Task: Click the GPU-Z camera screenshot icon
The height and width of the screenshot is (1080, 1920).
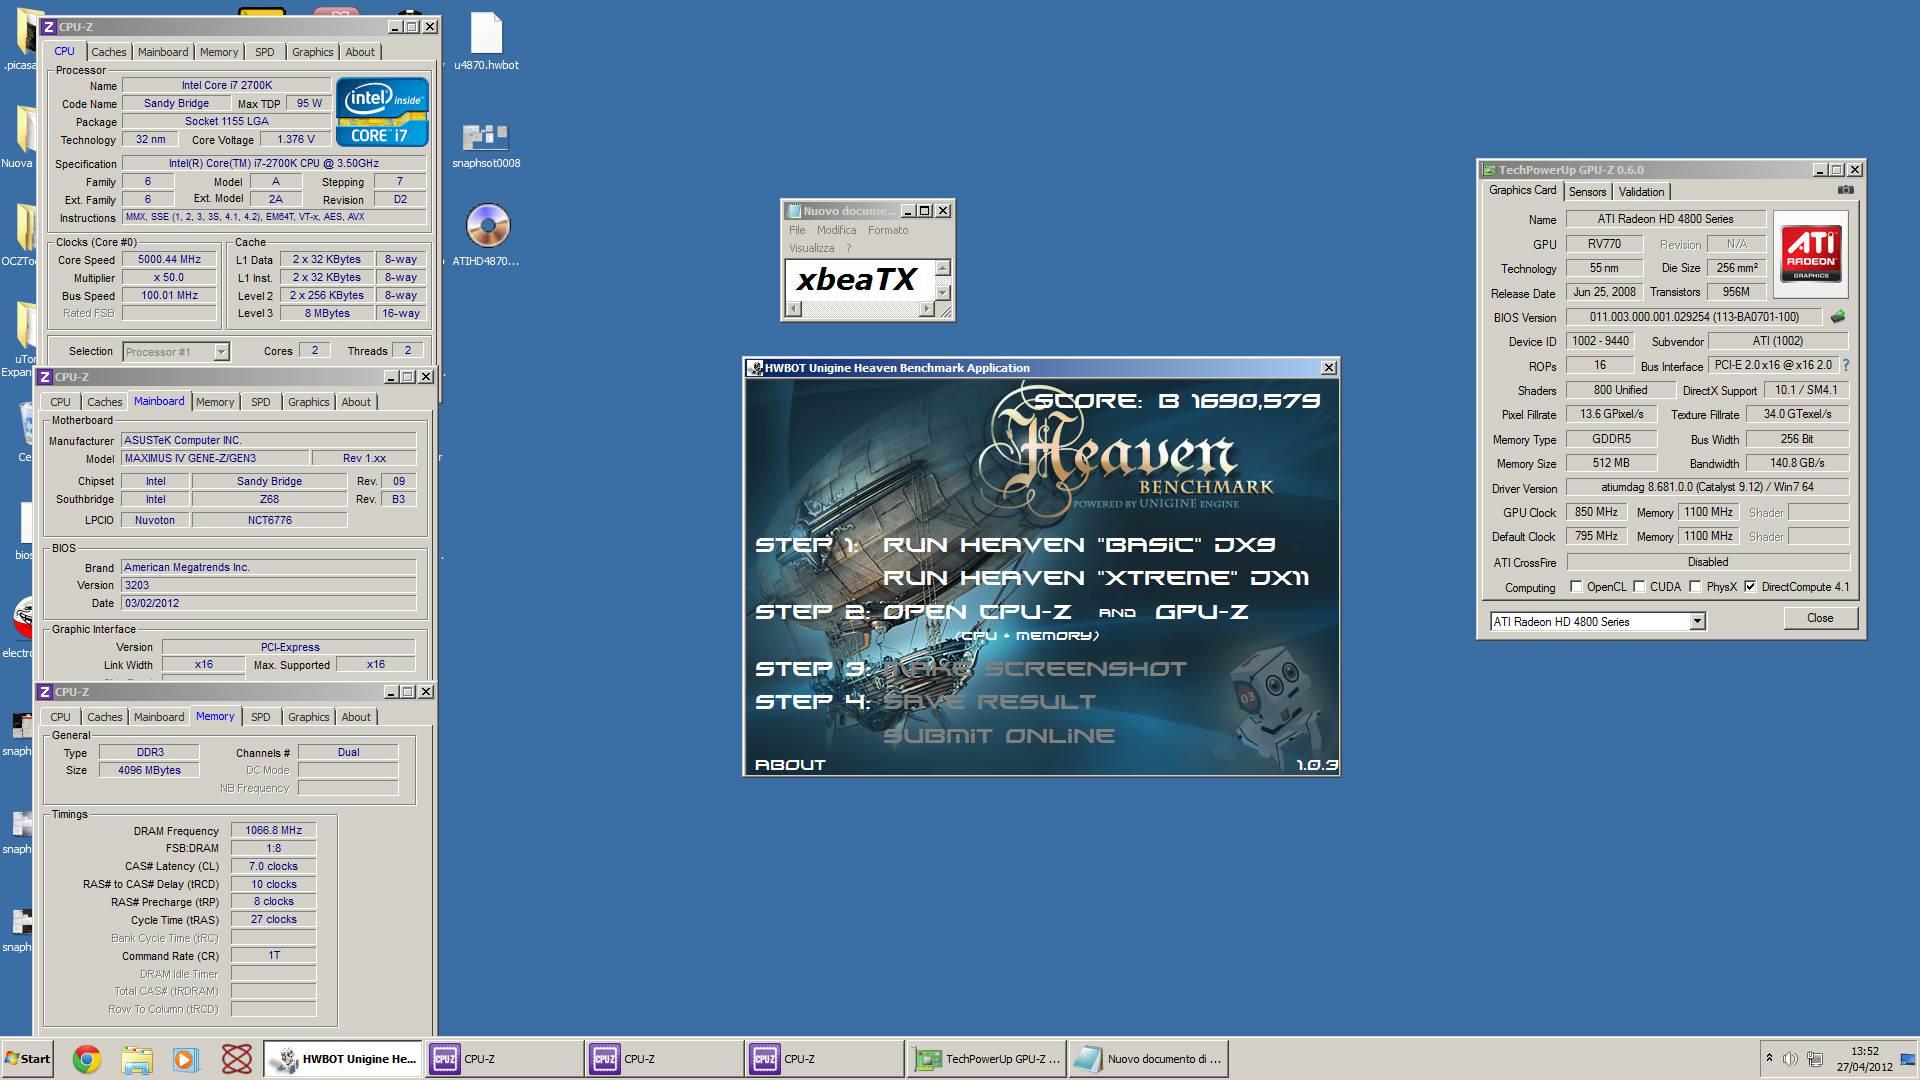Action: 1846,190
